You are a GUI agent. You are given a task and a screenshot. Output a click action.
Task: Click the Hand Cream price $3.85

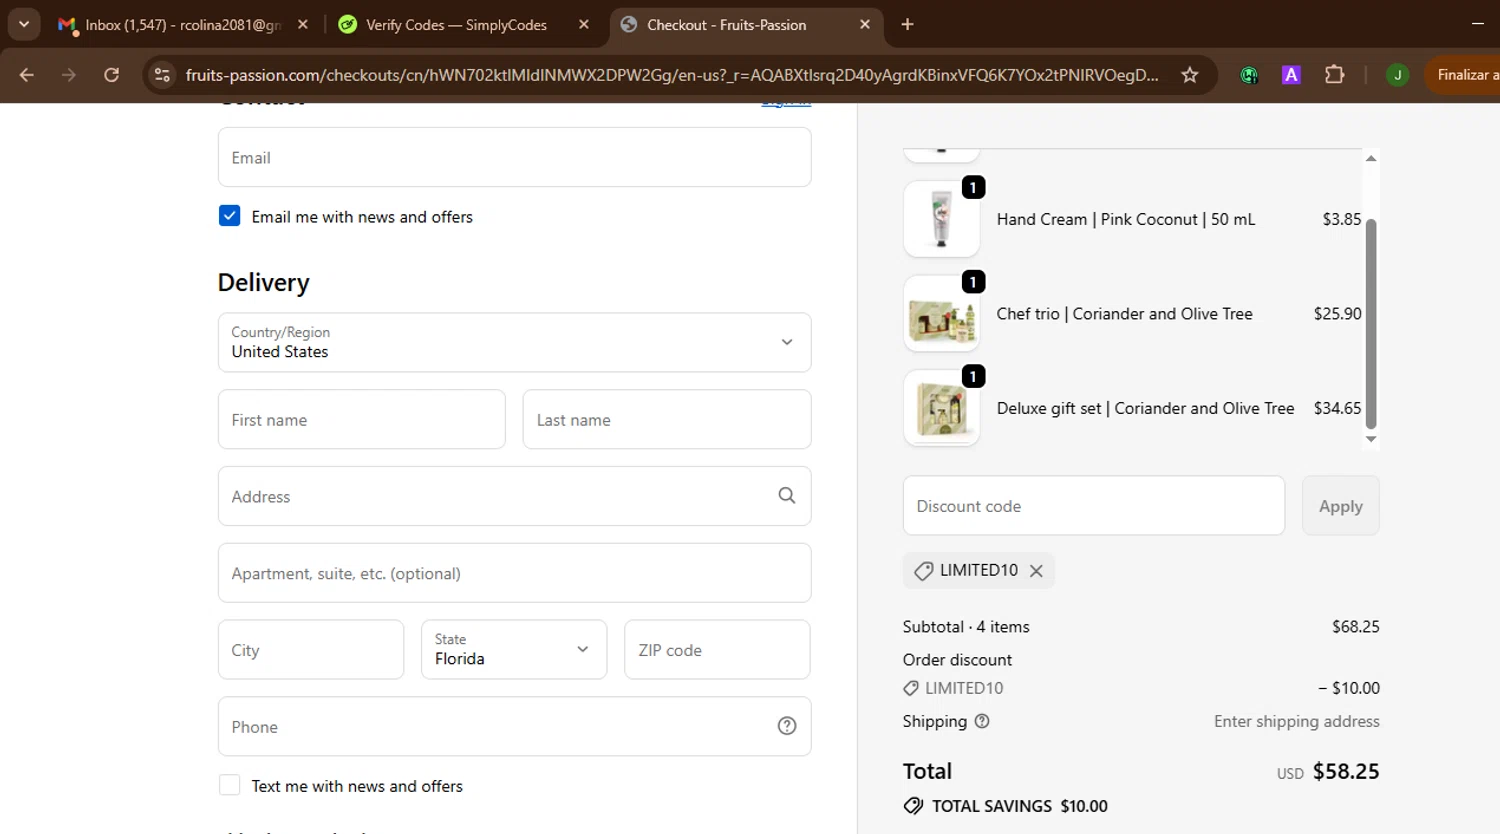tap(1342, 219)
